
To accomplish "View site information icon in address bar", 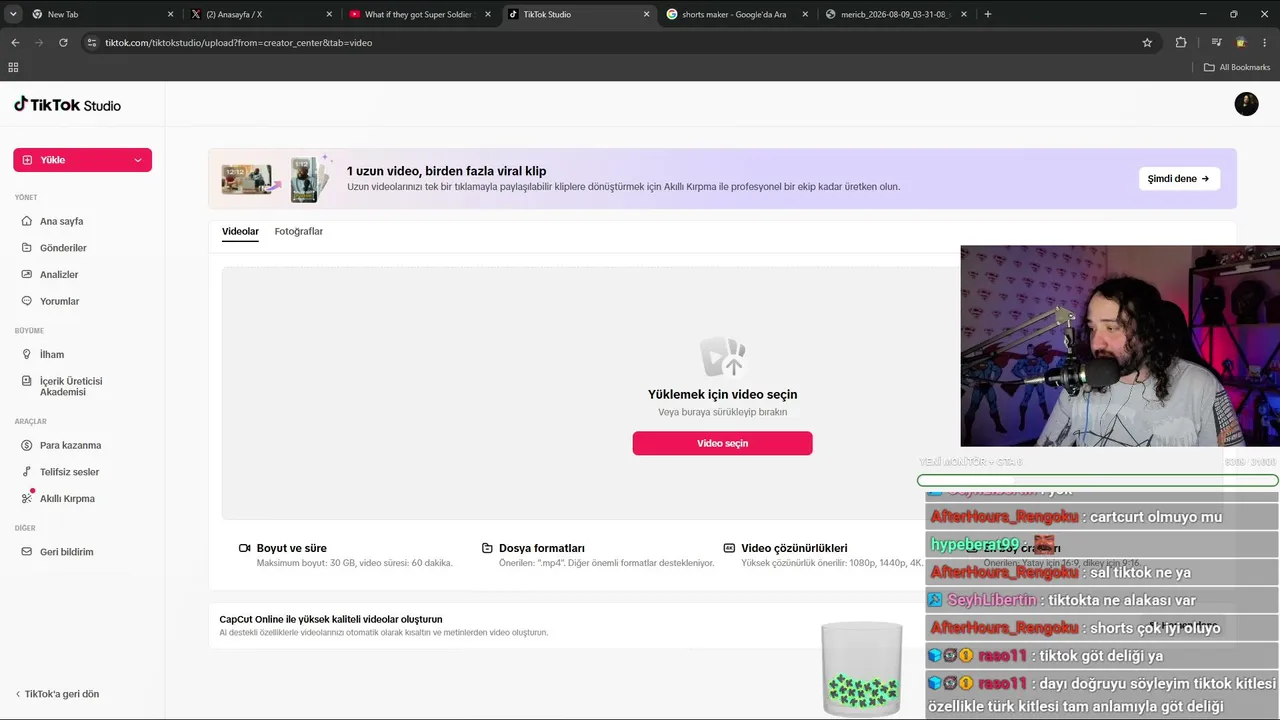I will pos(92,43).
